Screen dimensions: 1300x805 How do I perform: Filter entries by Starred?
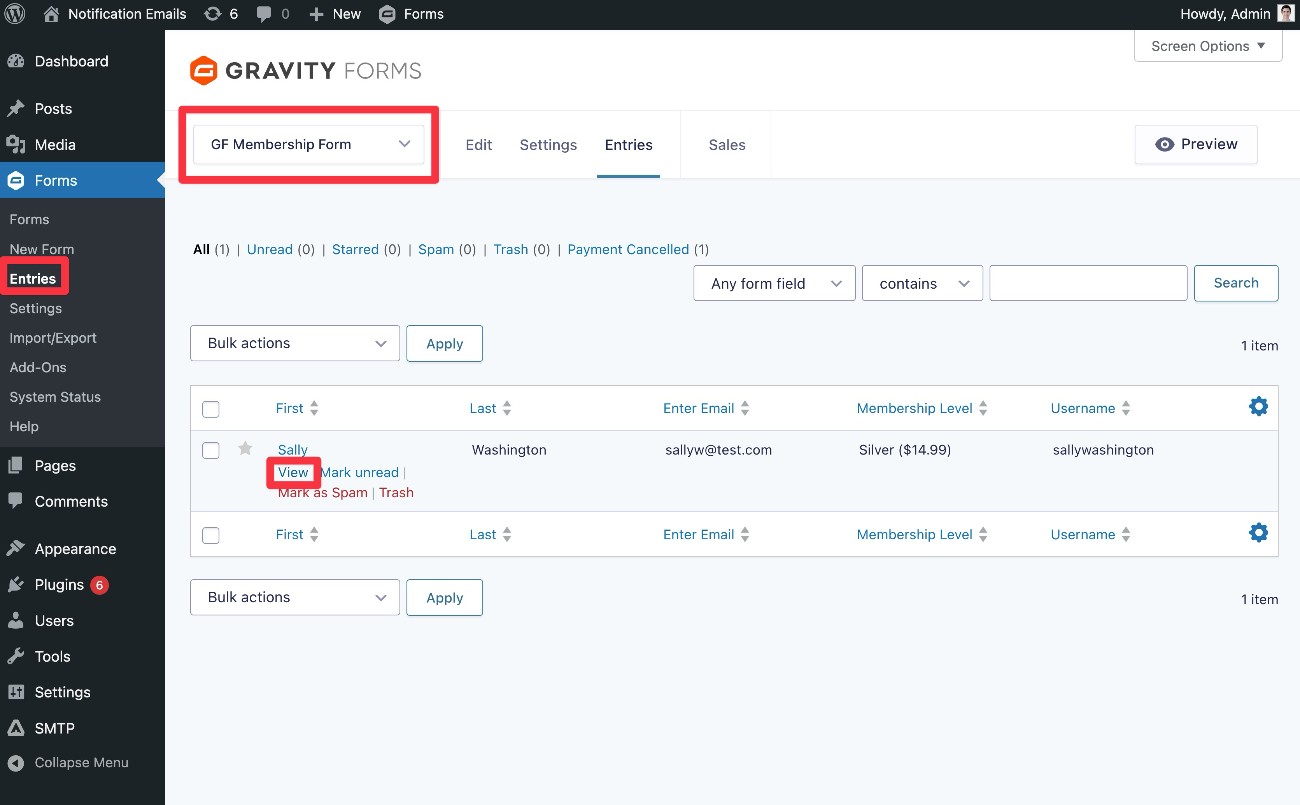click(x=355, y=249)
